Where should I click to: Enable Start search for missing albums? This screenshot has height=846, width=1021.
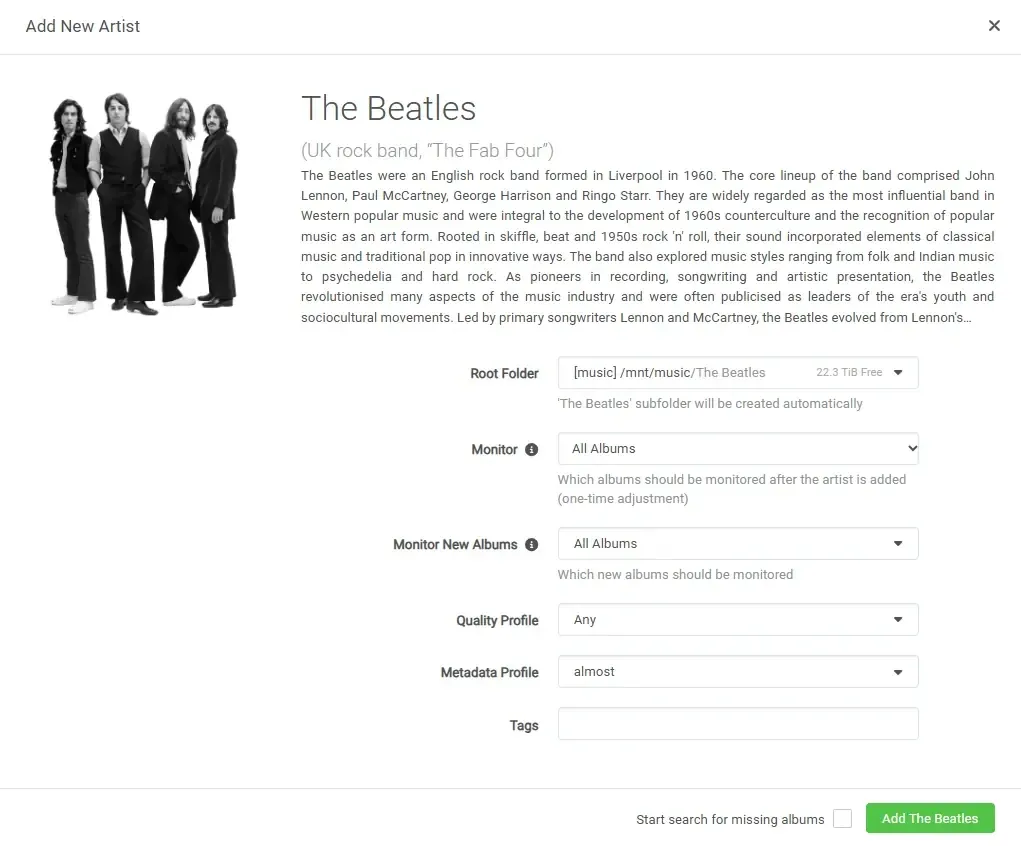click(843, 818)
